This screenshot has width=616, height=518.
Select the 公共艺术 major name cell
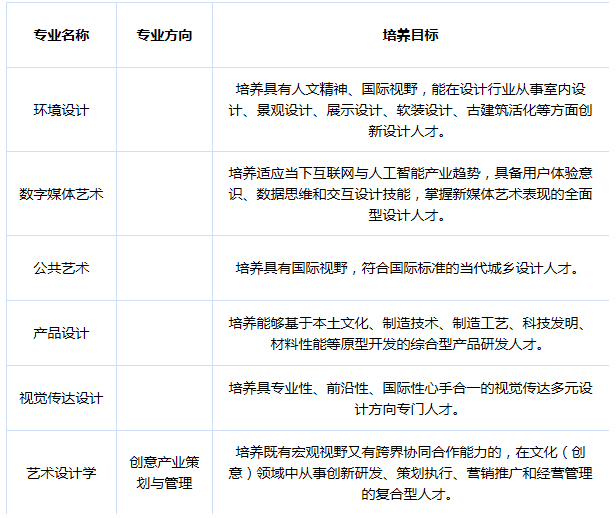(x=61, y=268)
